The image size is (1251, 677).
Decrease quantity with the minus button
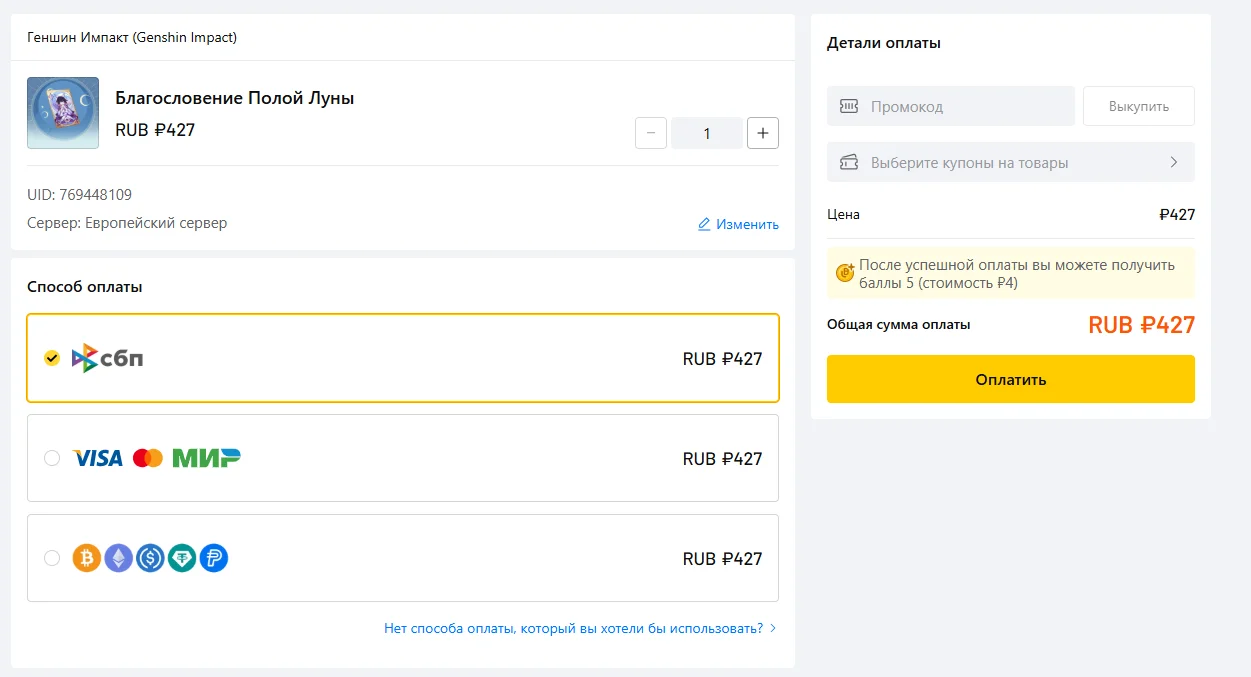651,133
